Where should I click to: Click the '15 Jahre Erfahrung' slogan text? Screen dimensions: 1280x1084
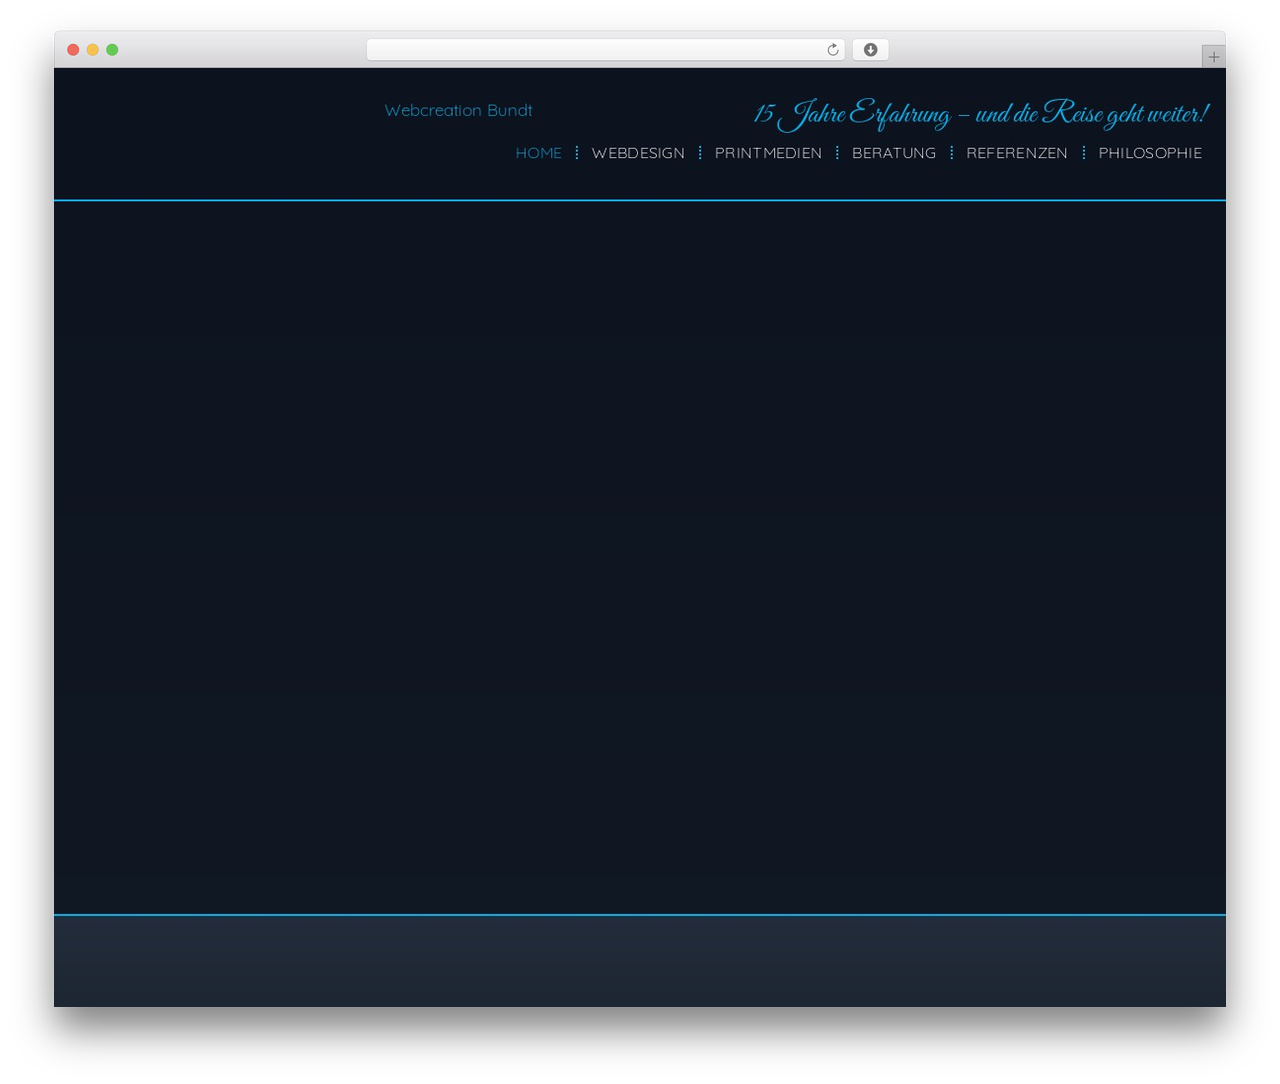(x=981, y=114)
